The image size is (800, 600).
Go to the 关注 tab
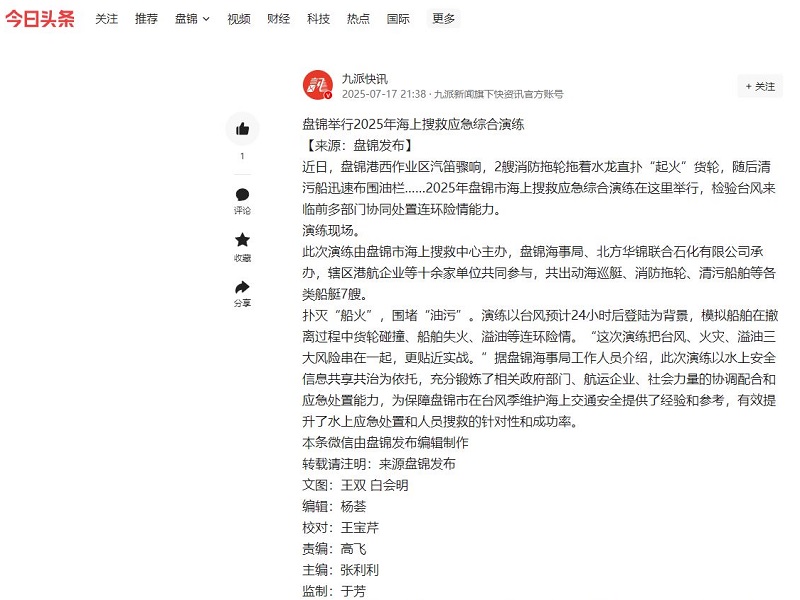(106, 18)
